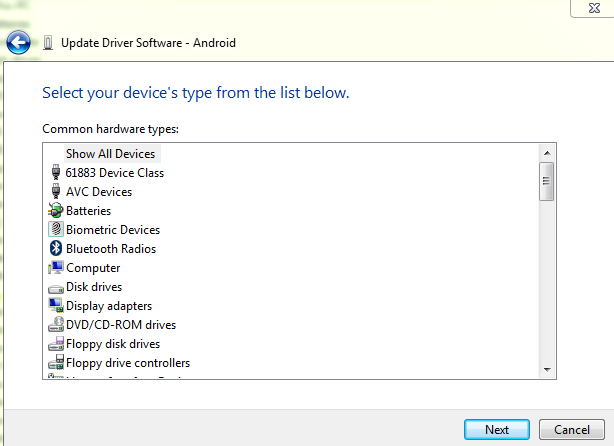
Task: Click the Display adapters icon
Action: coord(55,306)
